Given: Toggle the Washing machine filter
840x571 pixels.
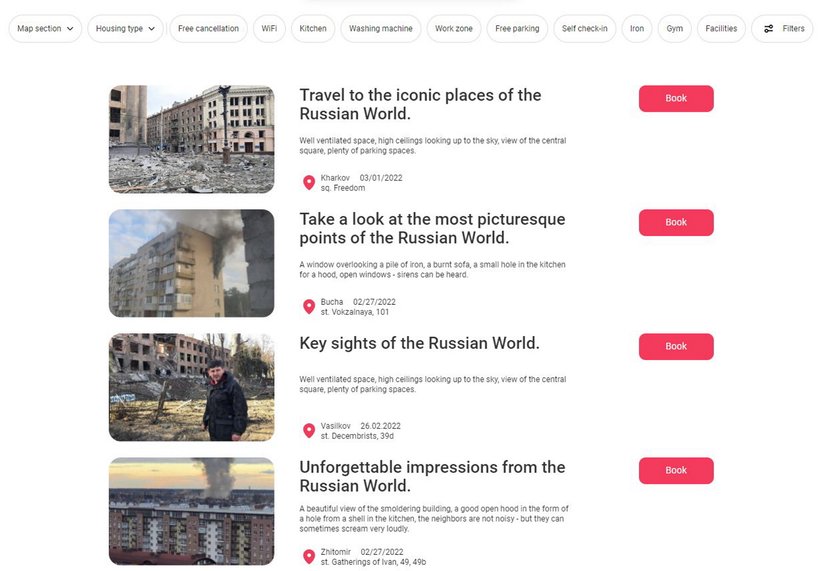Looking at the screenshot, I should [x=381, y=28].
